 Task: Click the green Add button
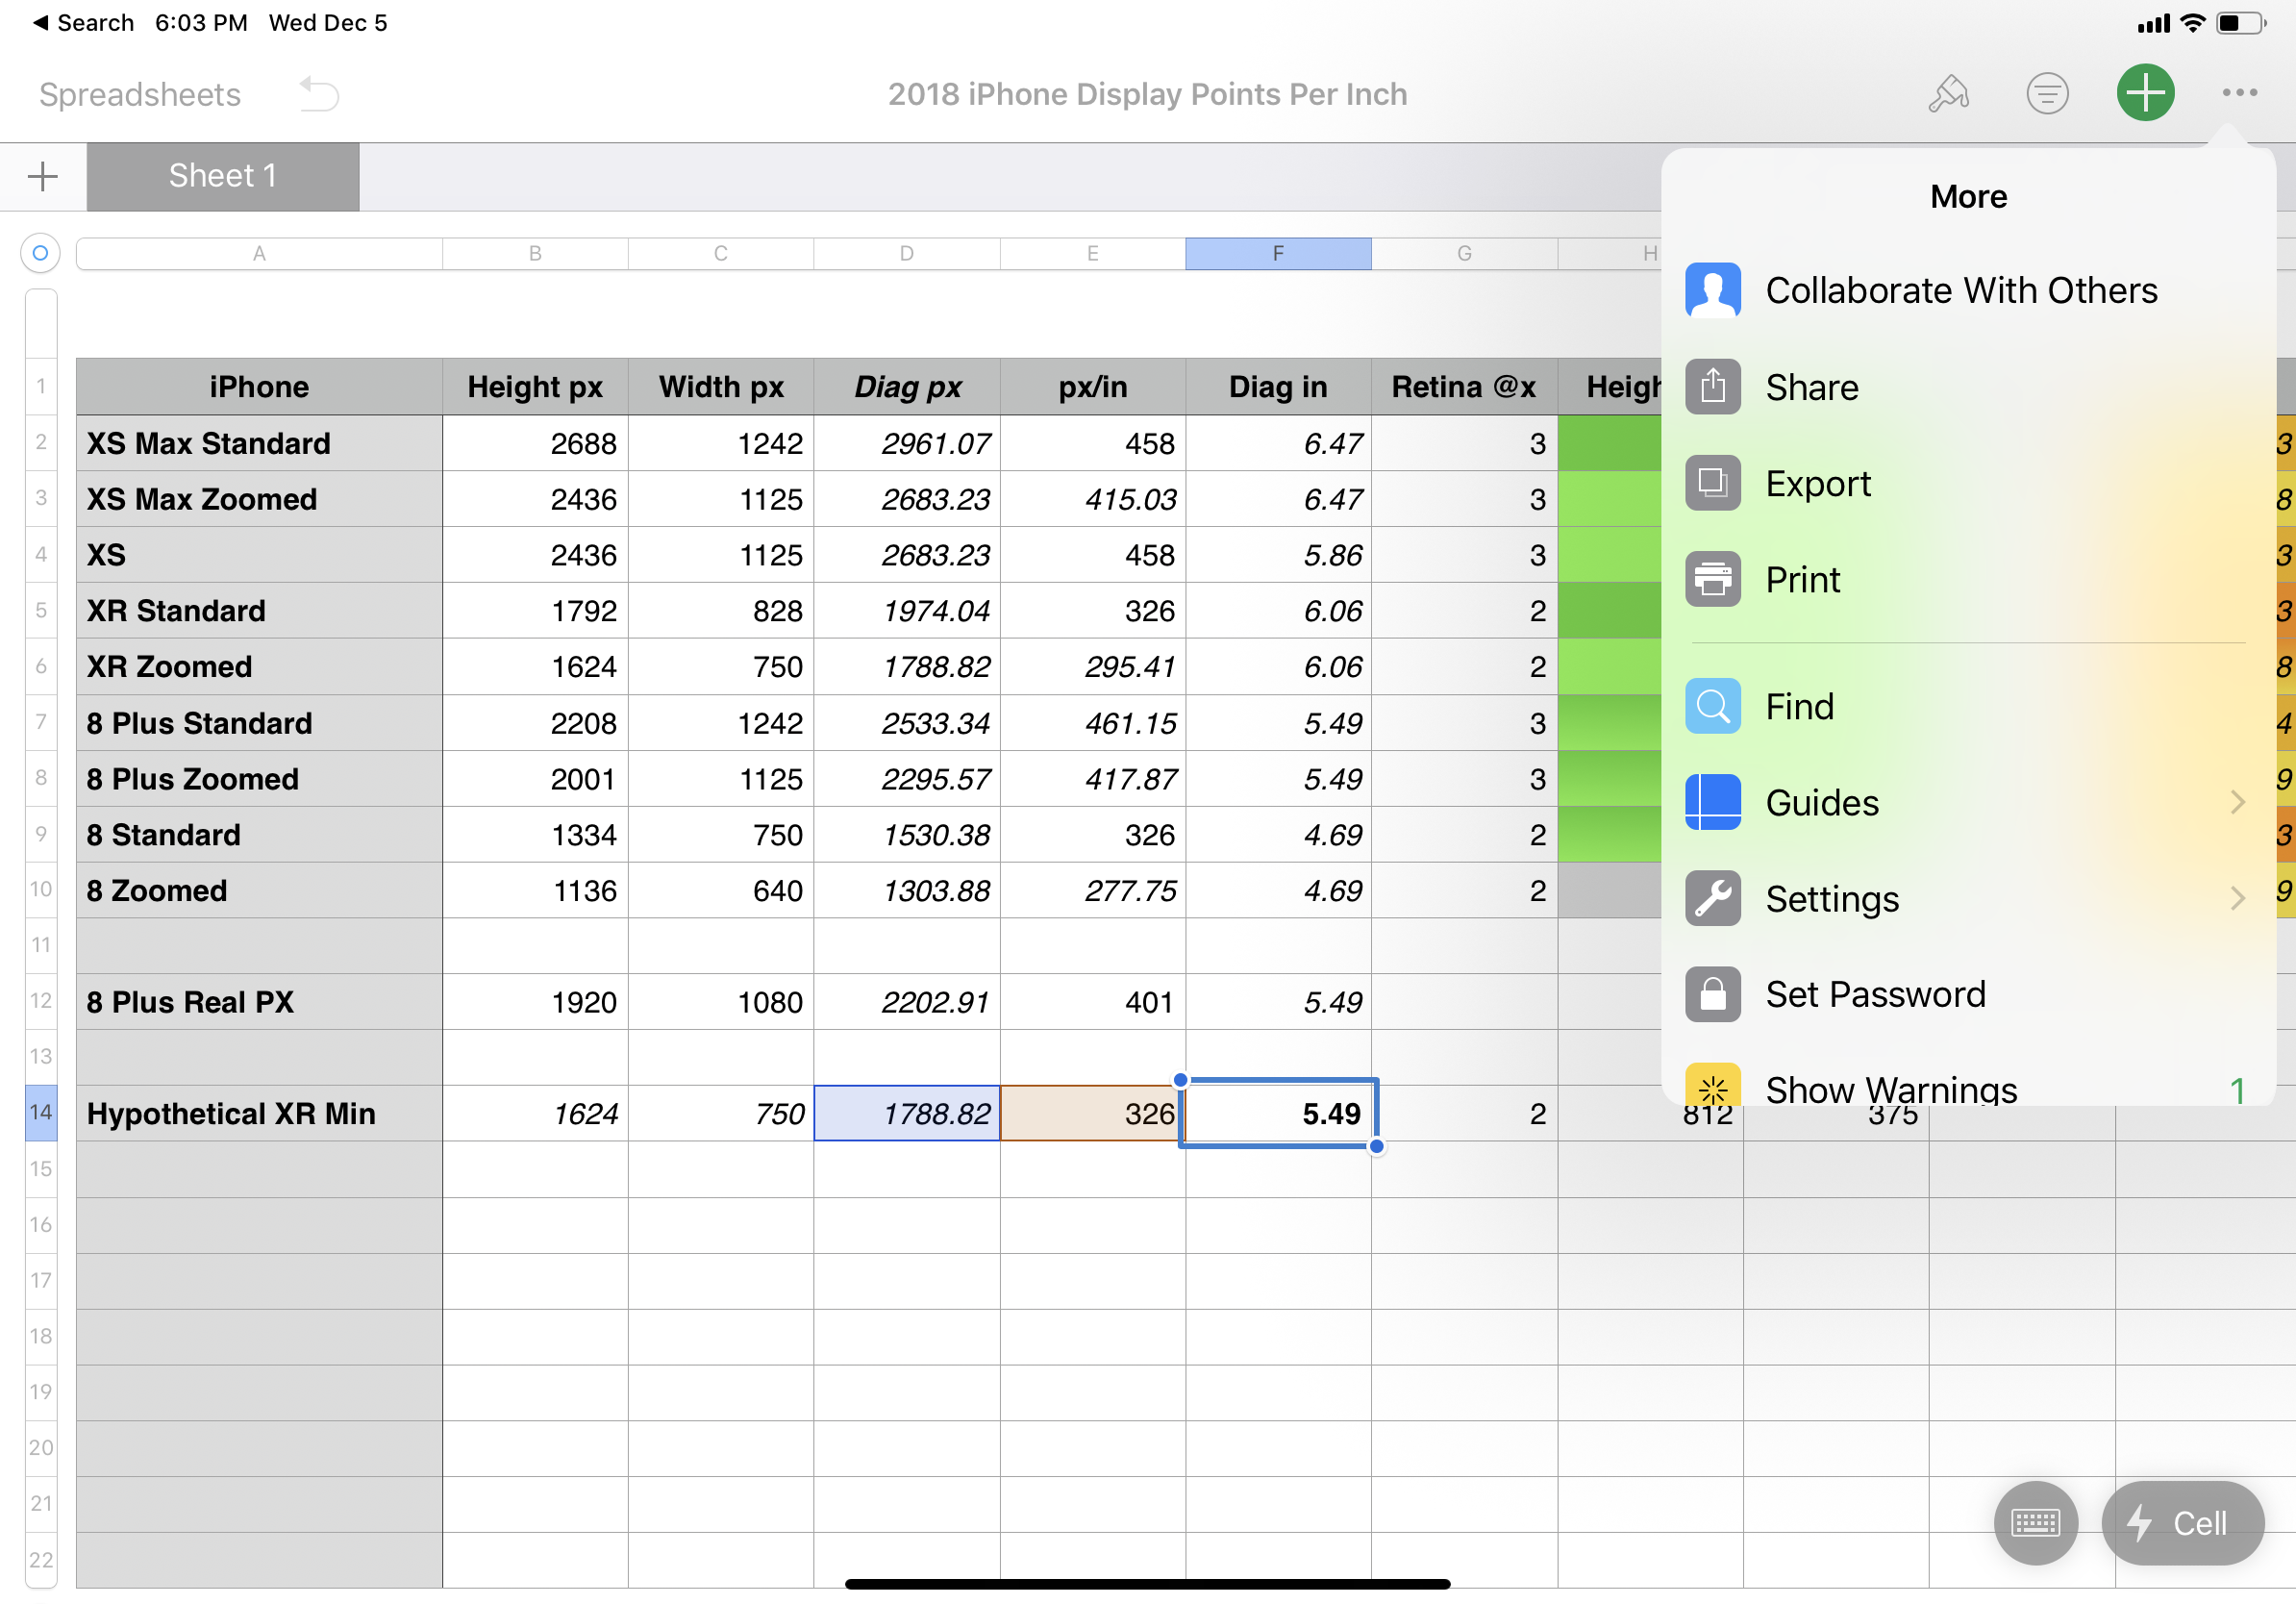[2144, 92]
